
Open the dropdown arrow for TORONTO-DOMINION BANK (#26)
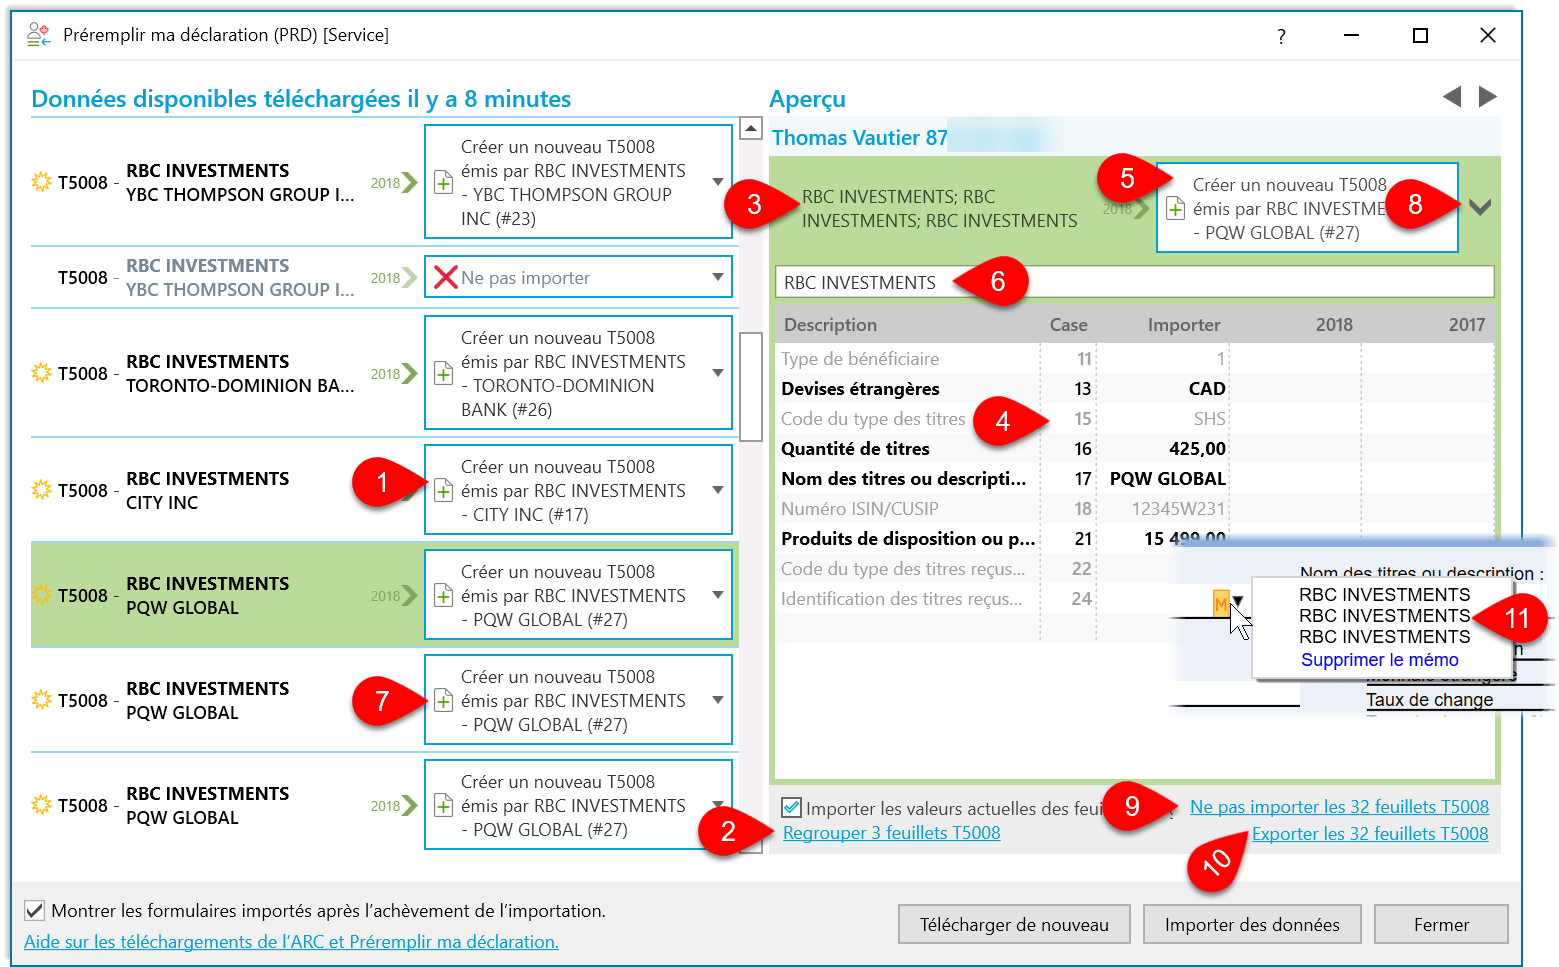click(718, 373)
